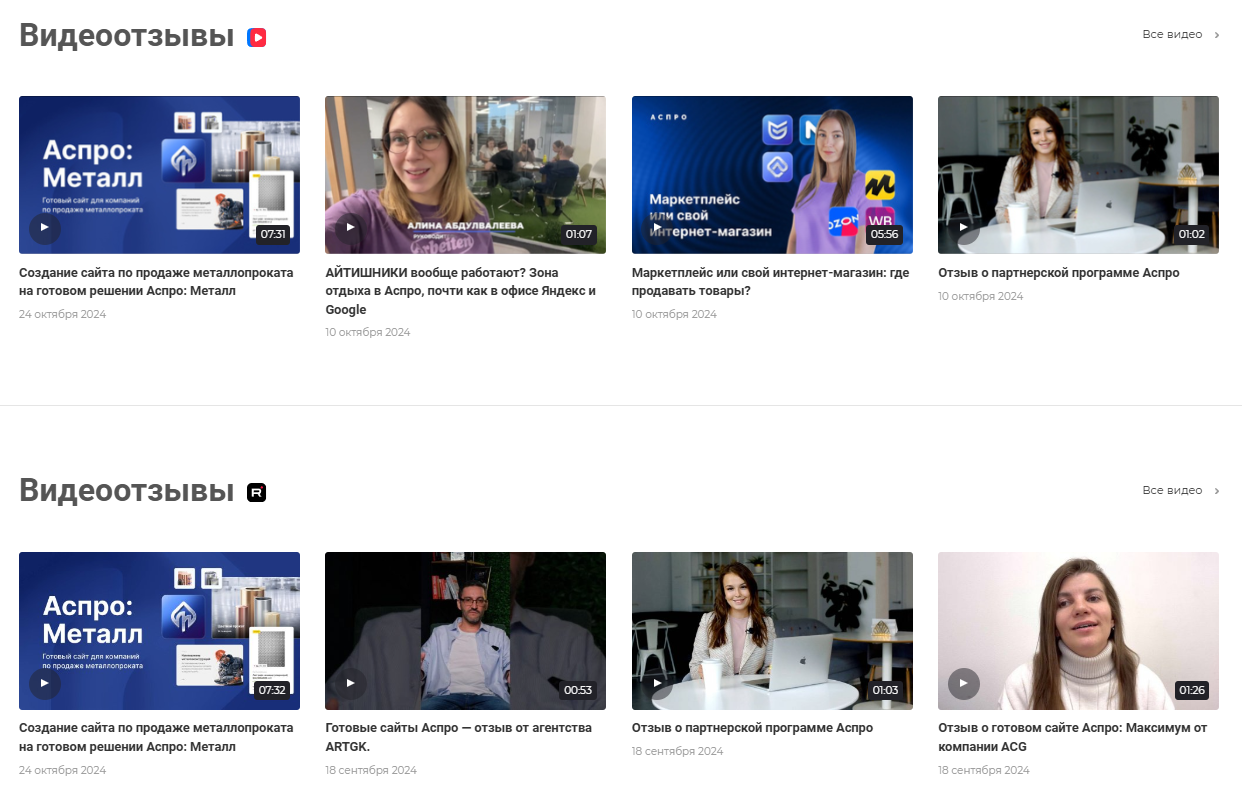Image resolution: width=1242 pixels, height=798 pixels.
Task: Click the second Видеоотзывы heading text
Action: [x=126, y=491]
